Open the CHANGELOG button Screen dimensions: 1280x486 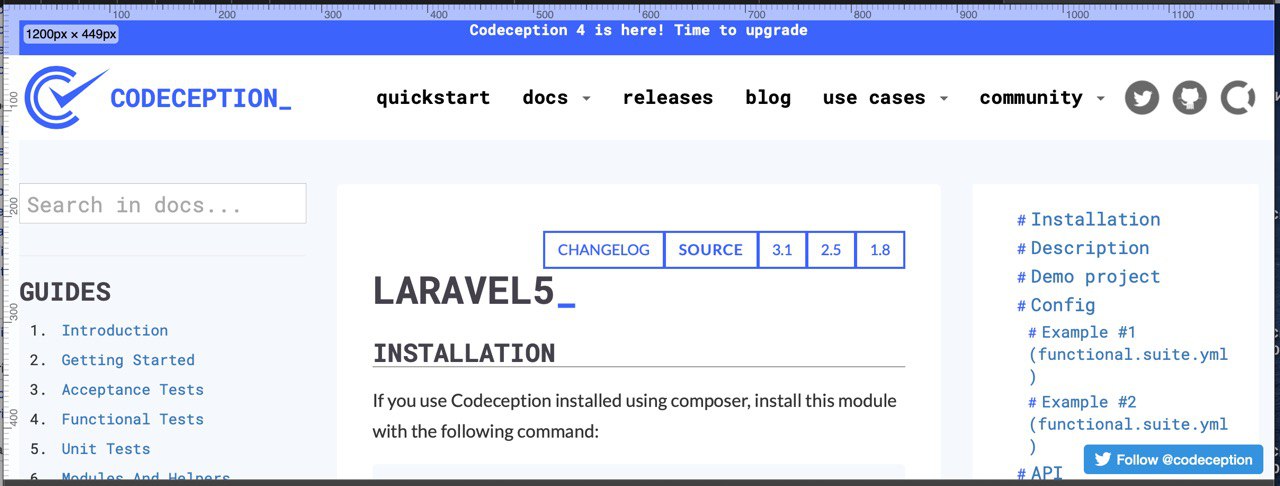coord(604,250)
